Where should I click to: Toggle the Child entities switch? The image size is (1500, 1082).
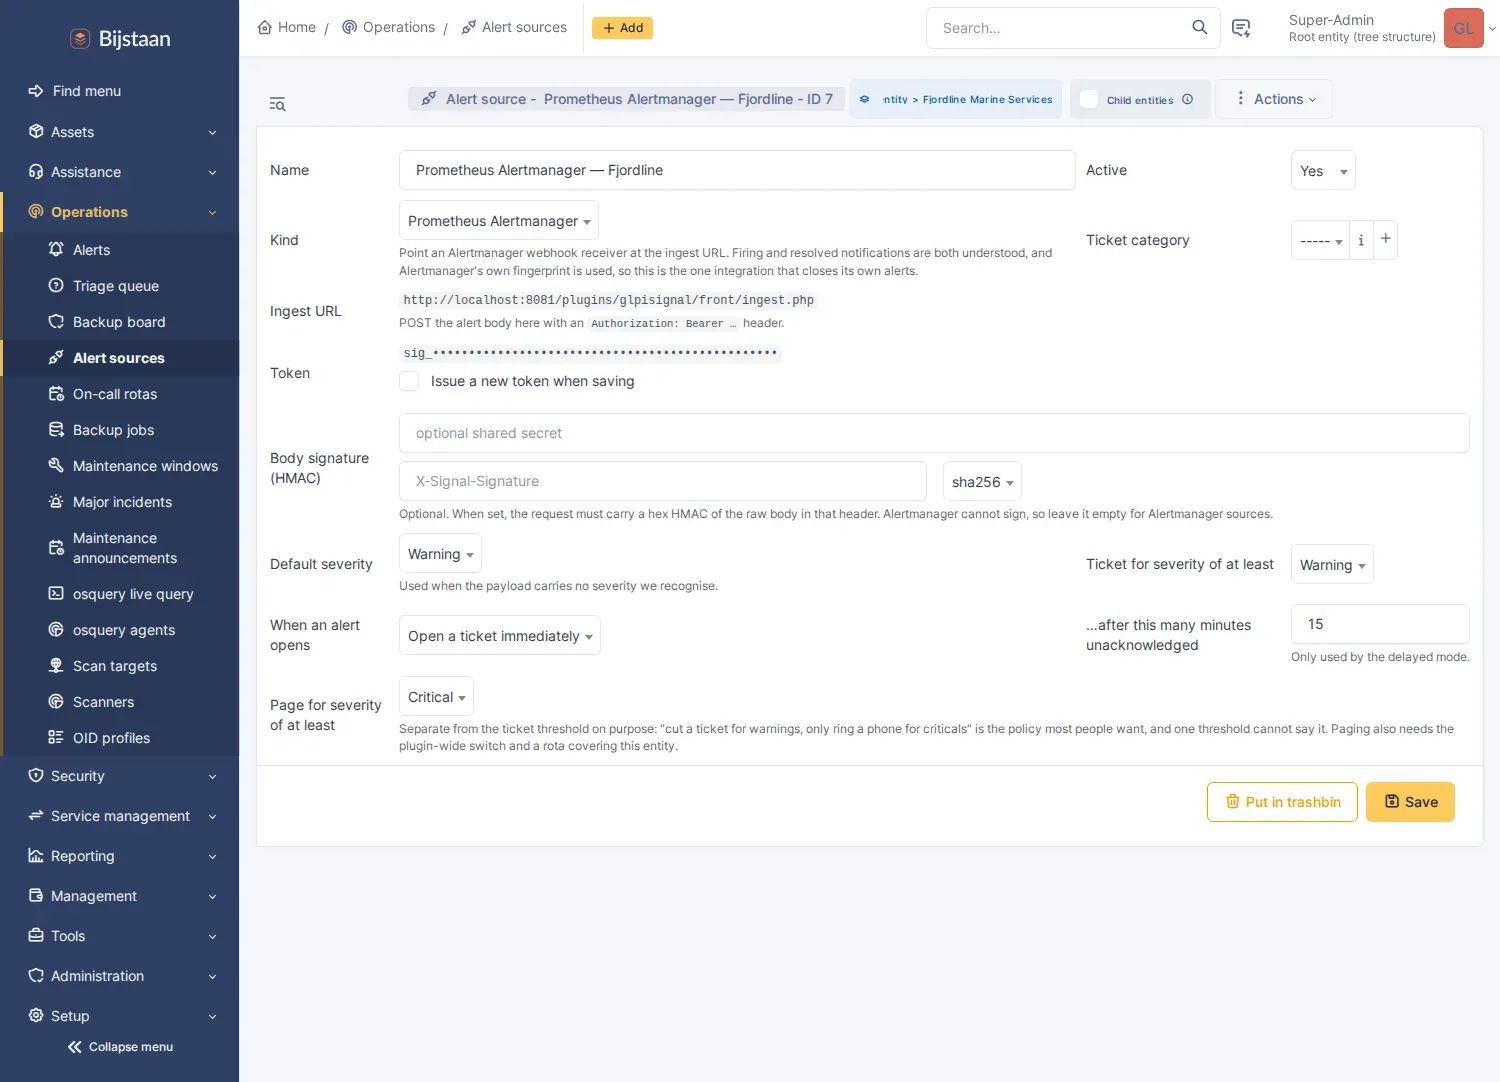1089,99
